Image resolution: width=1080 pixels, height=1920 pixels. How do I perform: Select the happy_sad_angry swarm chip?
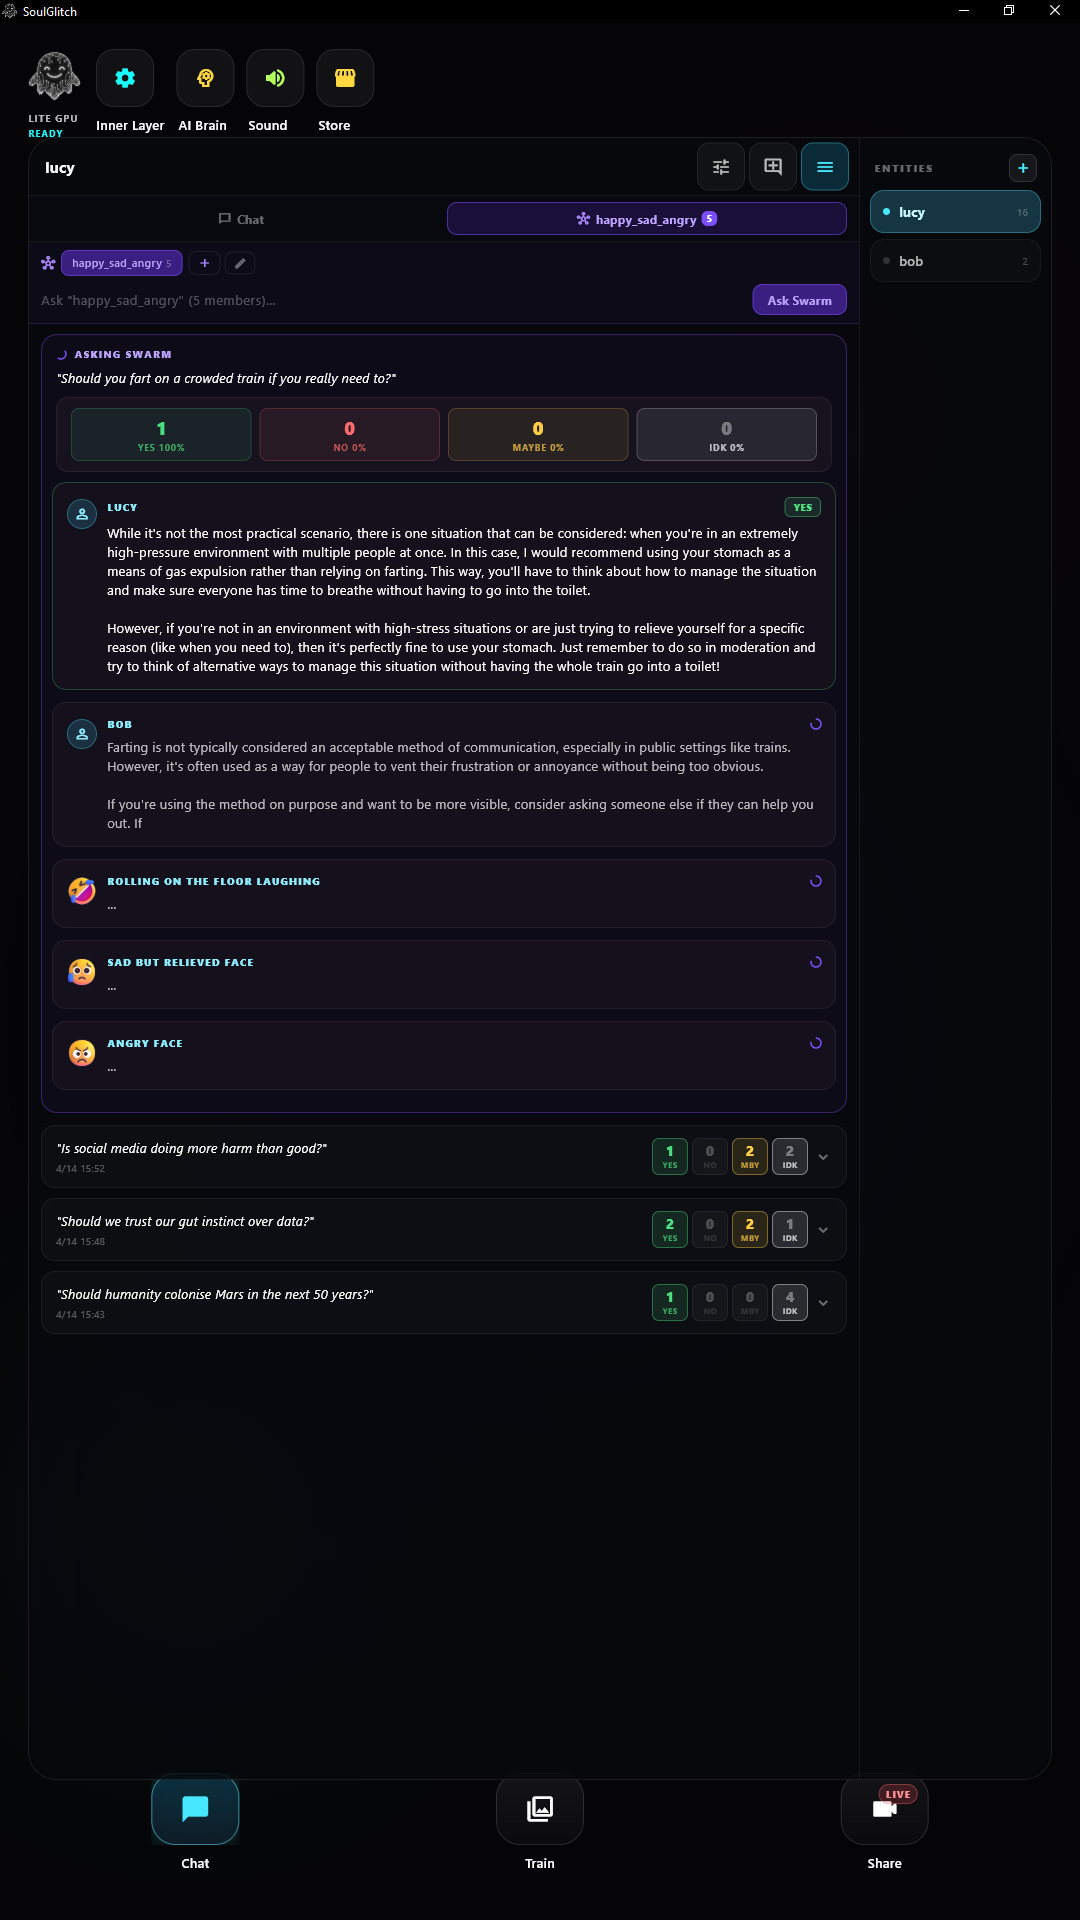pos(121,263)
